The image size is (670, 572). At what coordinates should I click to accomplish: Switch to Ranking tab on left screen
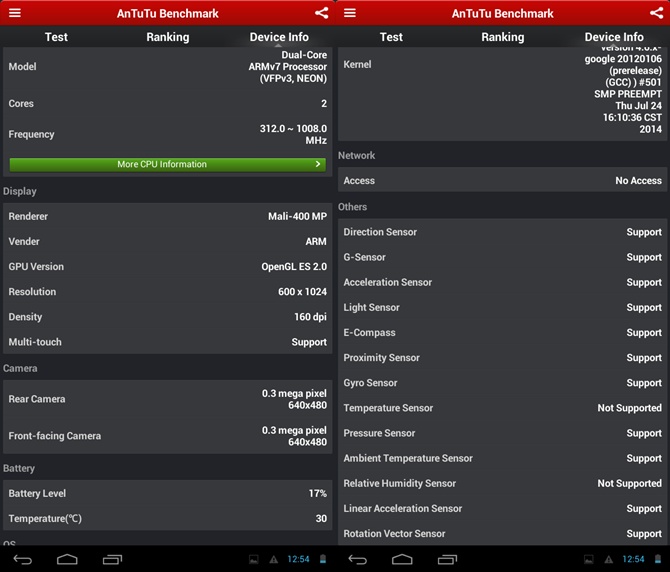[x=168, y=37]
